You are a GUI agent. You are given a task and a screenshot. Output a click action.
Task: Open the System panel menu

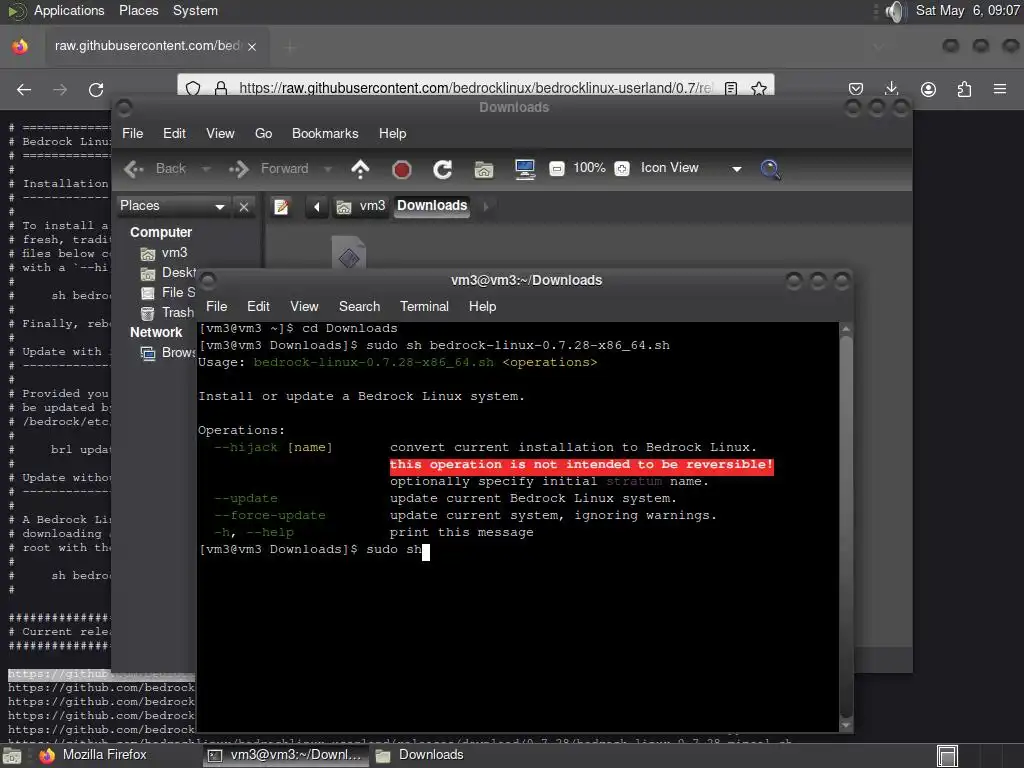pos(195,10)
